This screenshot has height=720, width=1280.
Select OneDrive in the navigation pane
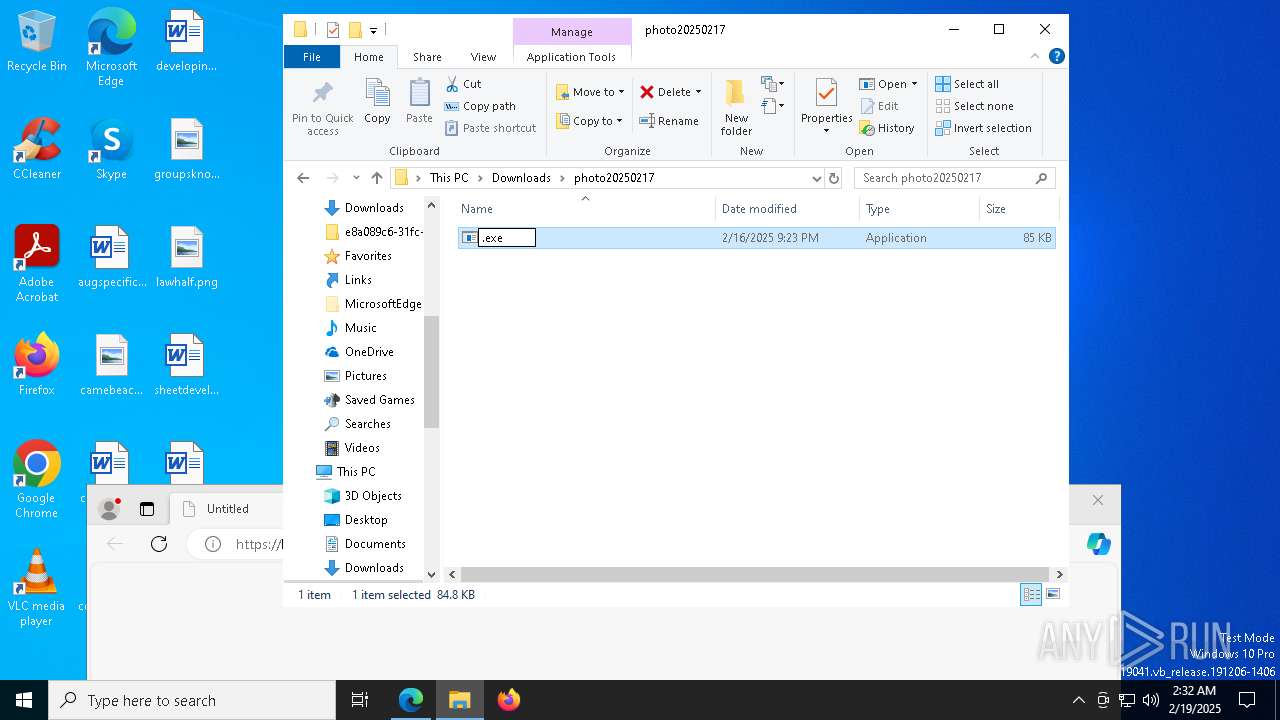[369, 352]
